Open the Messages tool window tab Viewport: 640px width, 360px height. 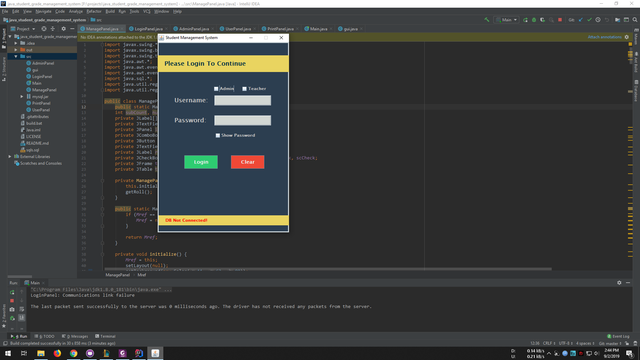click(75, 336)
